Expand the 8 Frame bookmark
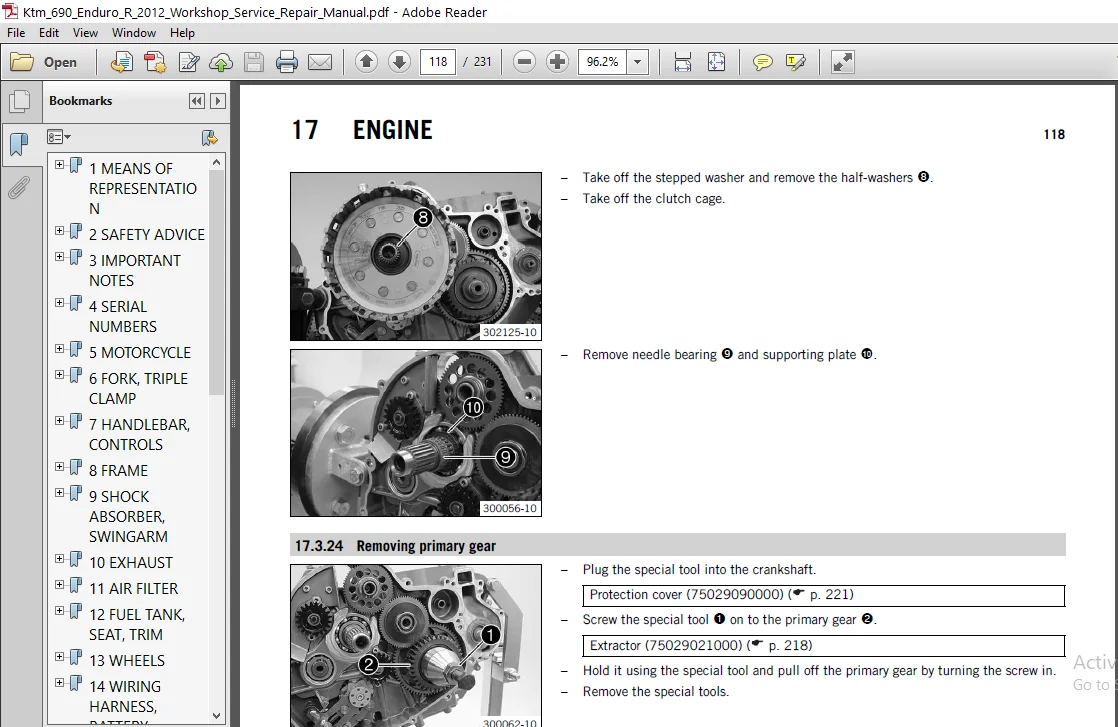Viewport: 1118px width, 727px height. pyautogui.click(x=59, y=467)
